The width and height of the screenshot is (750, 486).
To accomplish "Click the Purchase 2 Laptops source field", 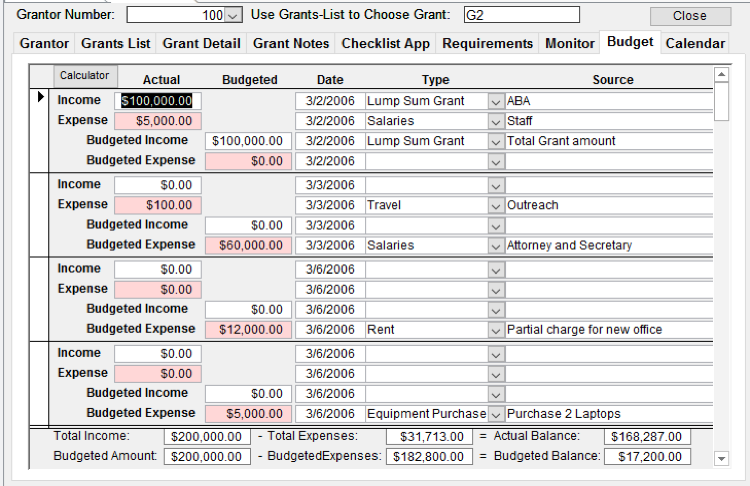I will [x=609, y=414].
